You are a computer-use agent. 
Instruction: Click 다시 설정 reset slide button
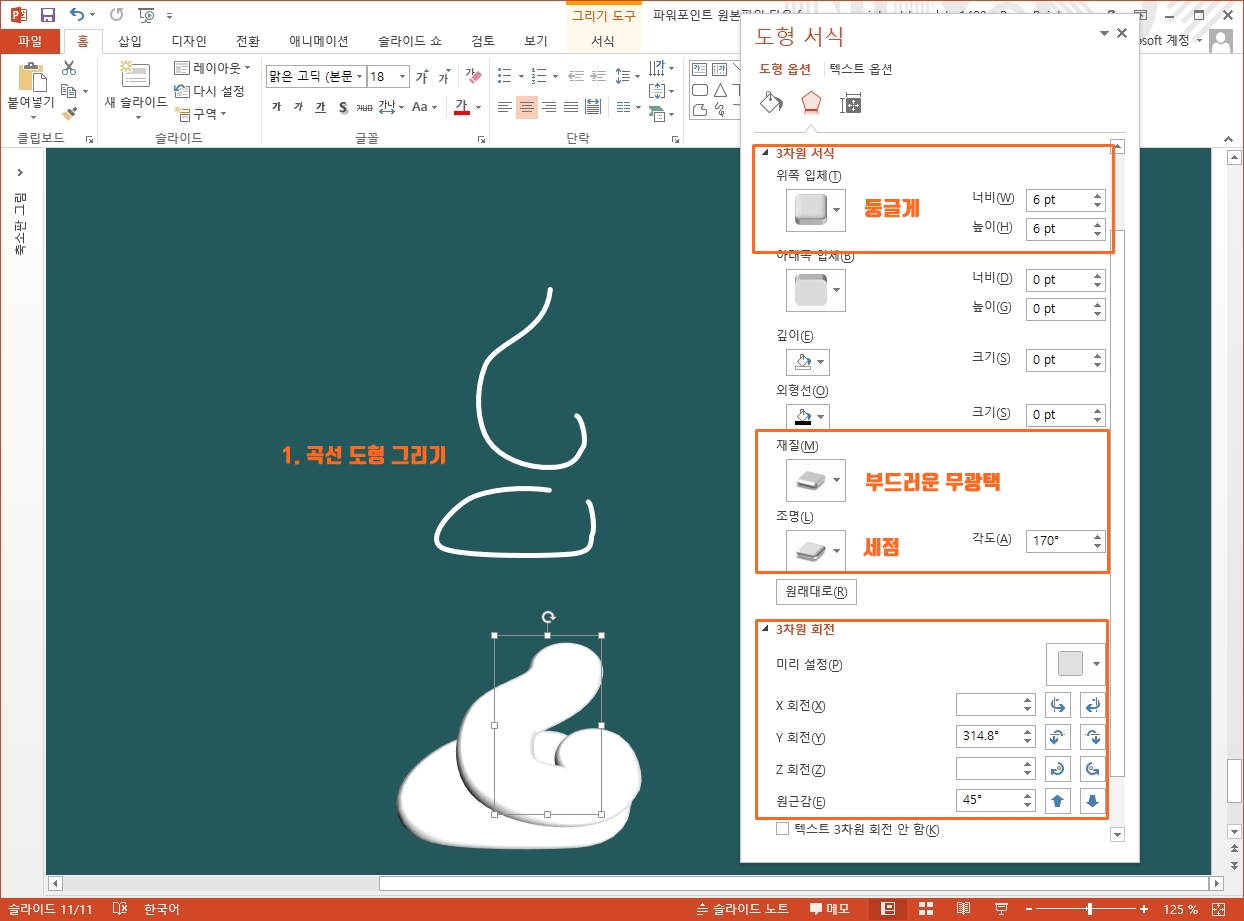[210, 91]
